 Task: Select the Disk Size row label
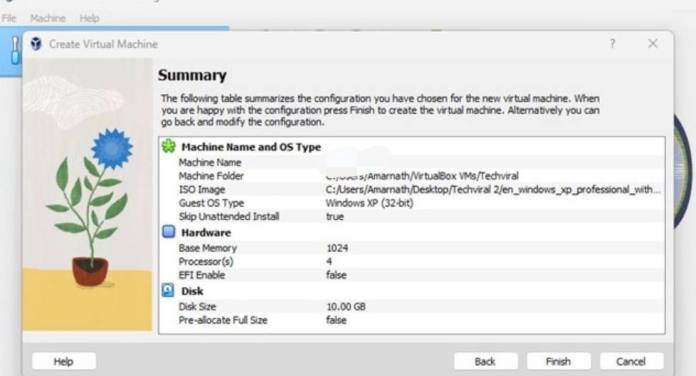(x=197, y=306)
